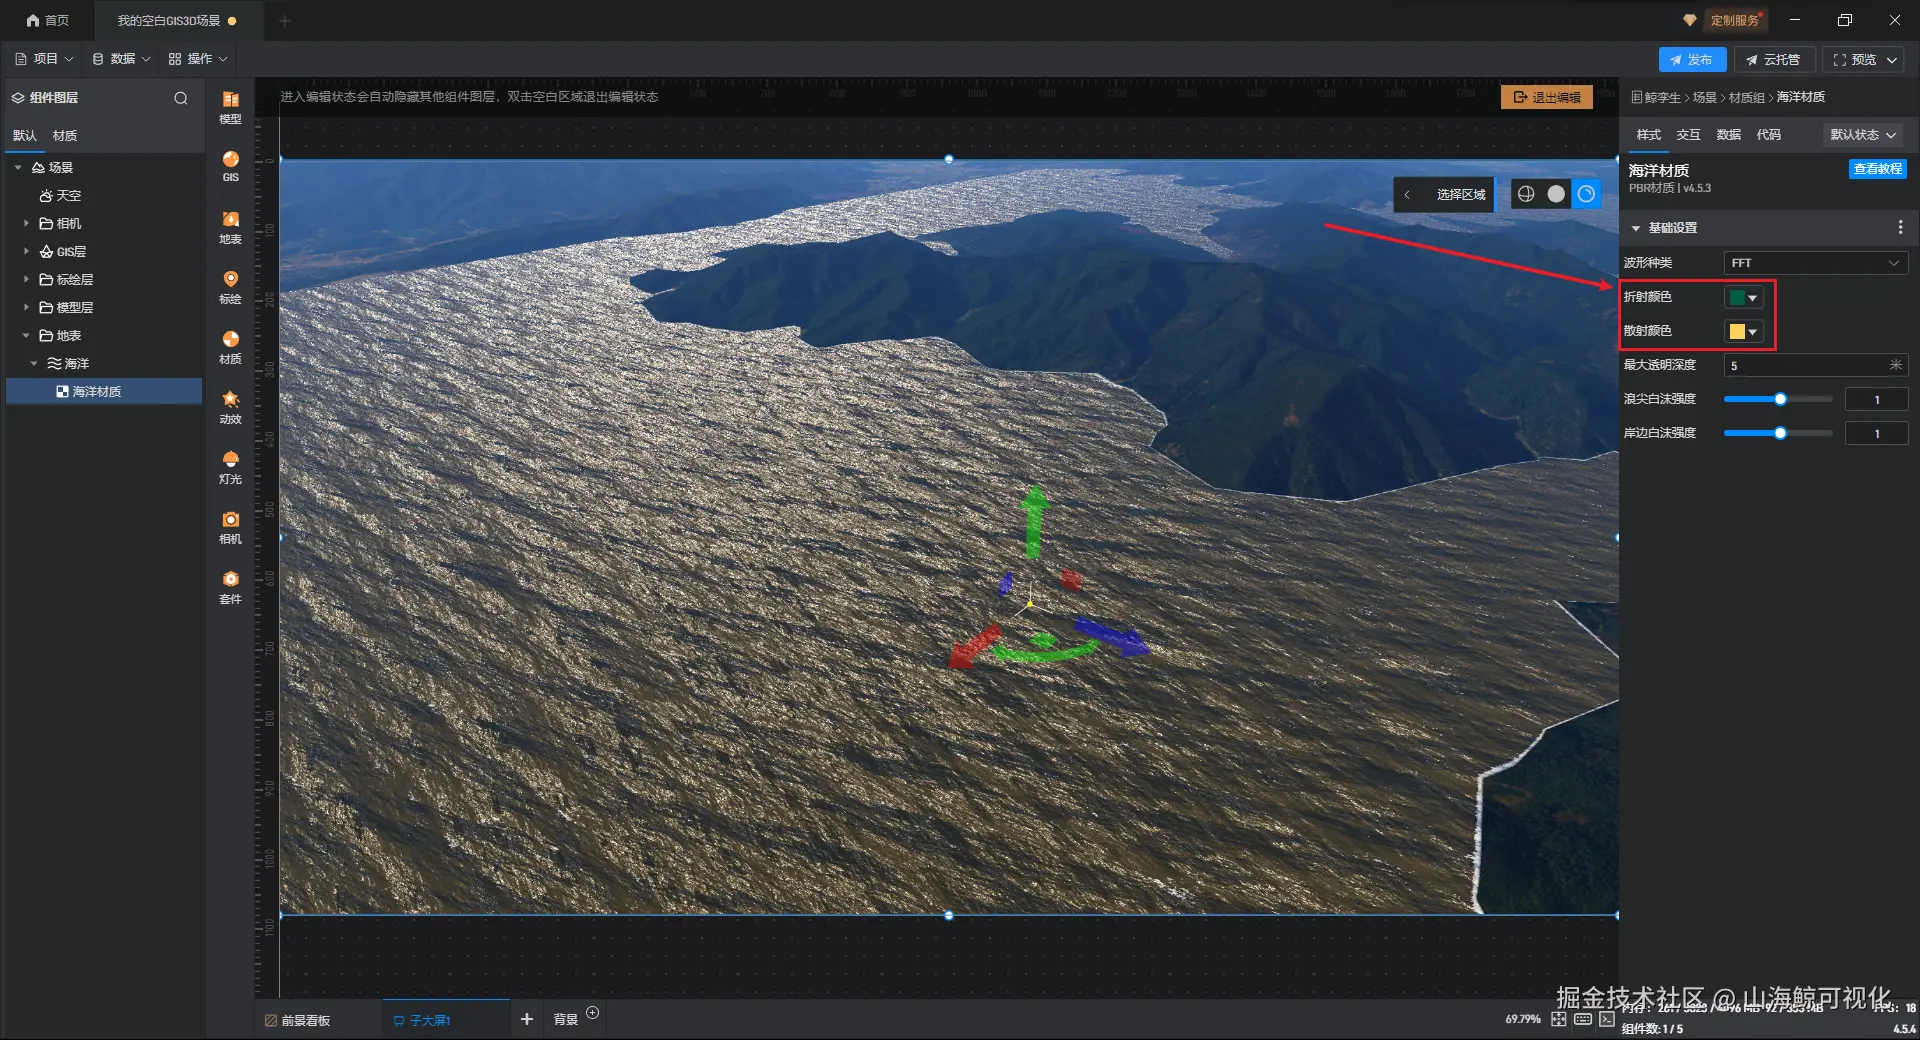Click the 退出编辑 button
The height and width of the screenshot is (1040, 1920).
[1546, 97]
